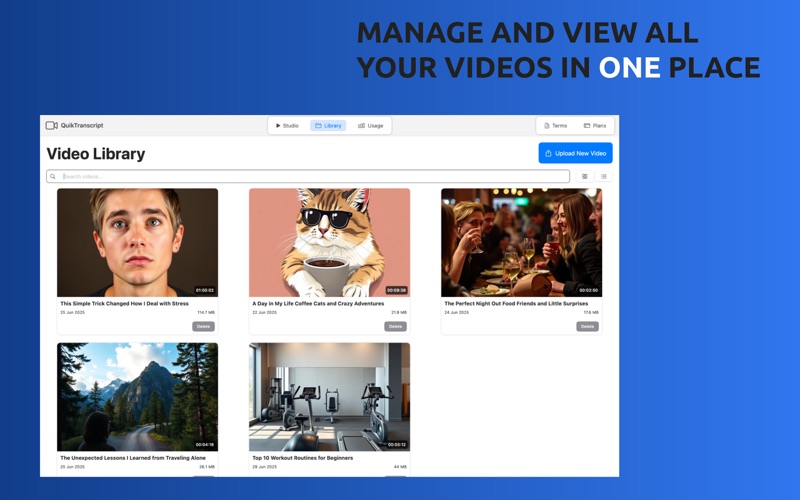
Task: Click the 24 Jun 2025 date
Action: click(x=456, y=313)
